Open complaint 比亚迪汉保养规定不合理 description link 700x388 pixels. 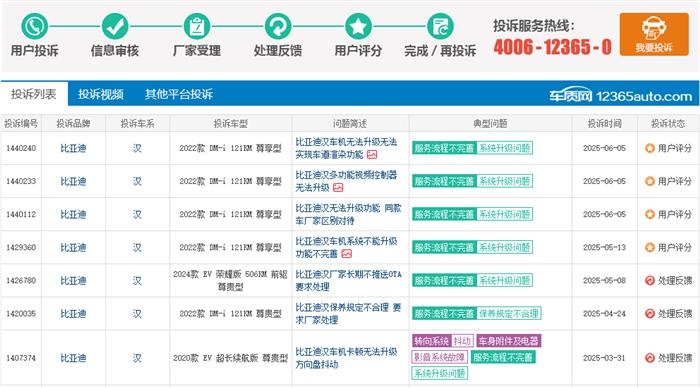click(348, 313)
